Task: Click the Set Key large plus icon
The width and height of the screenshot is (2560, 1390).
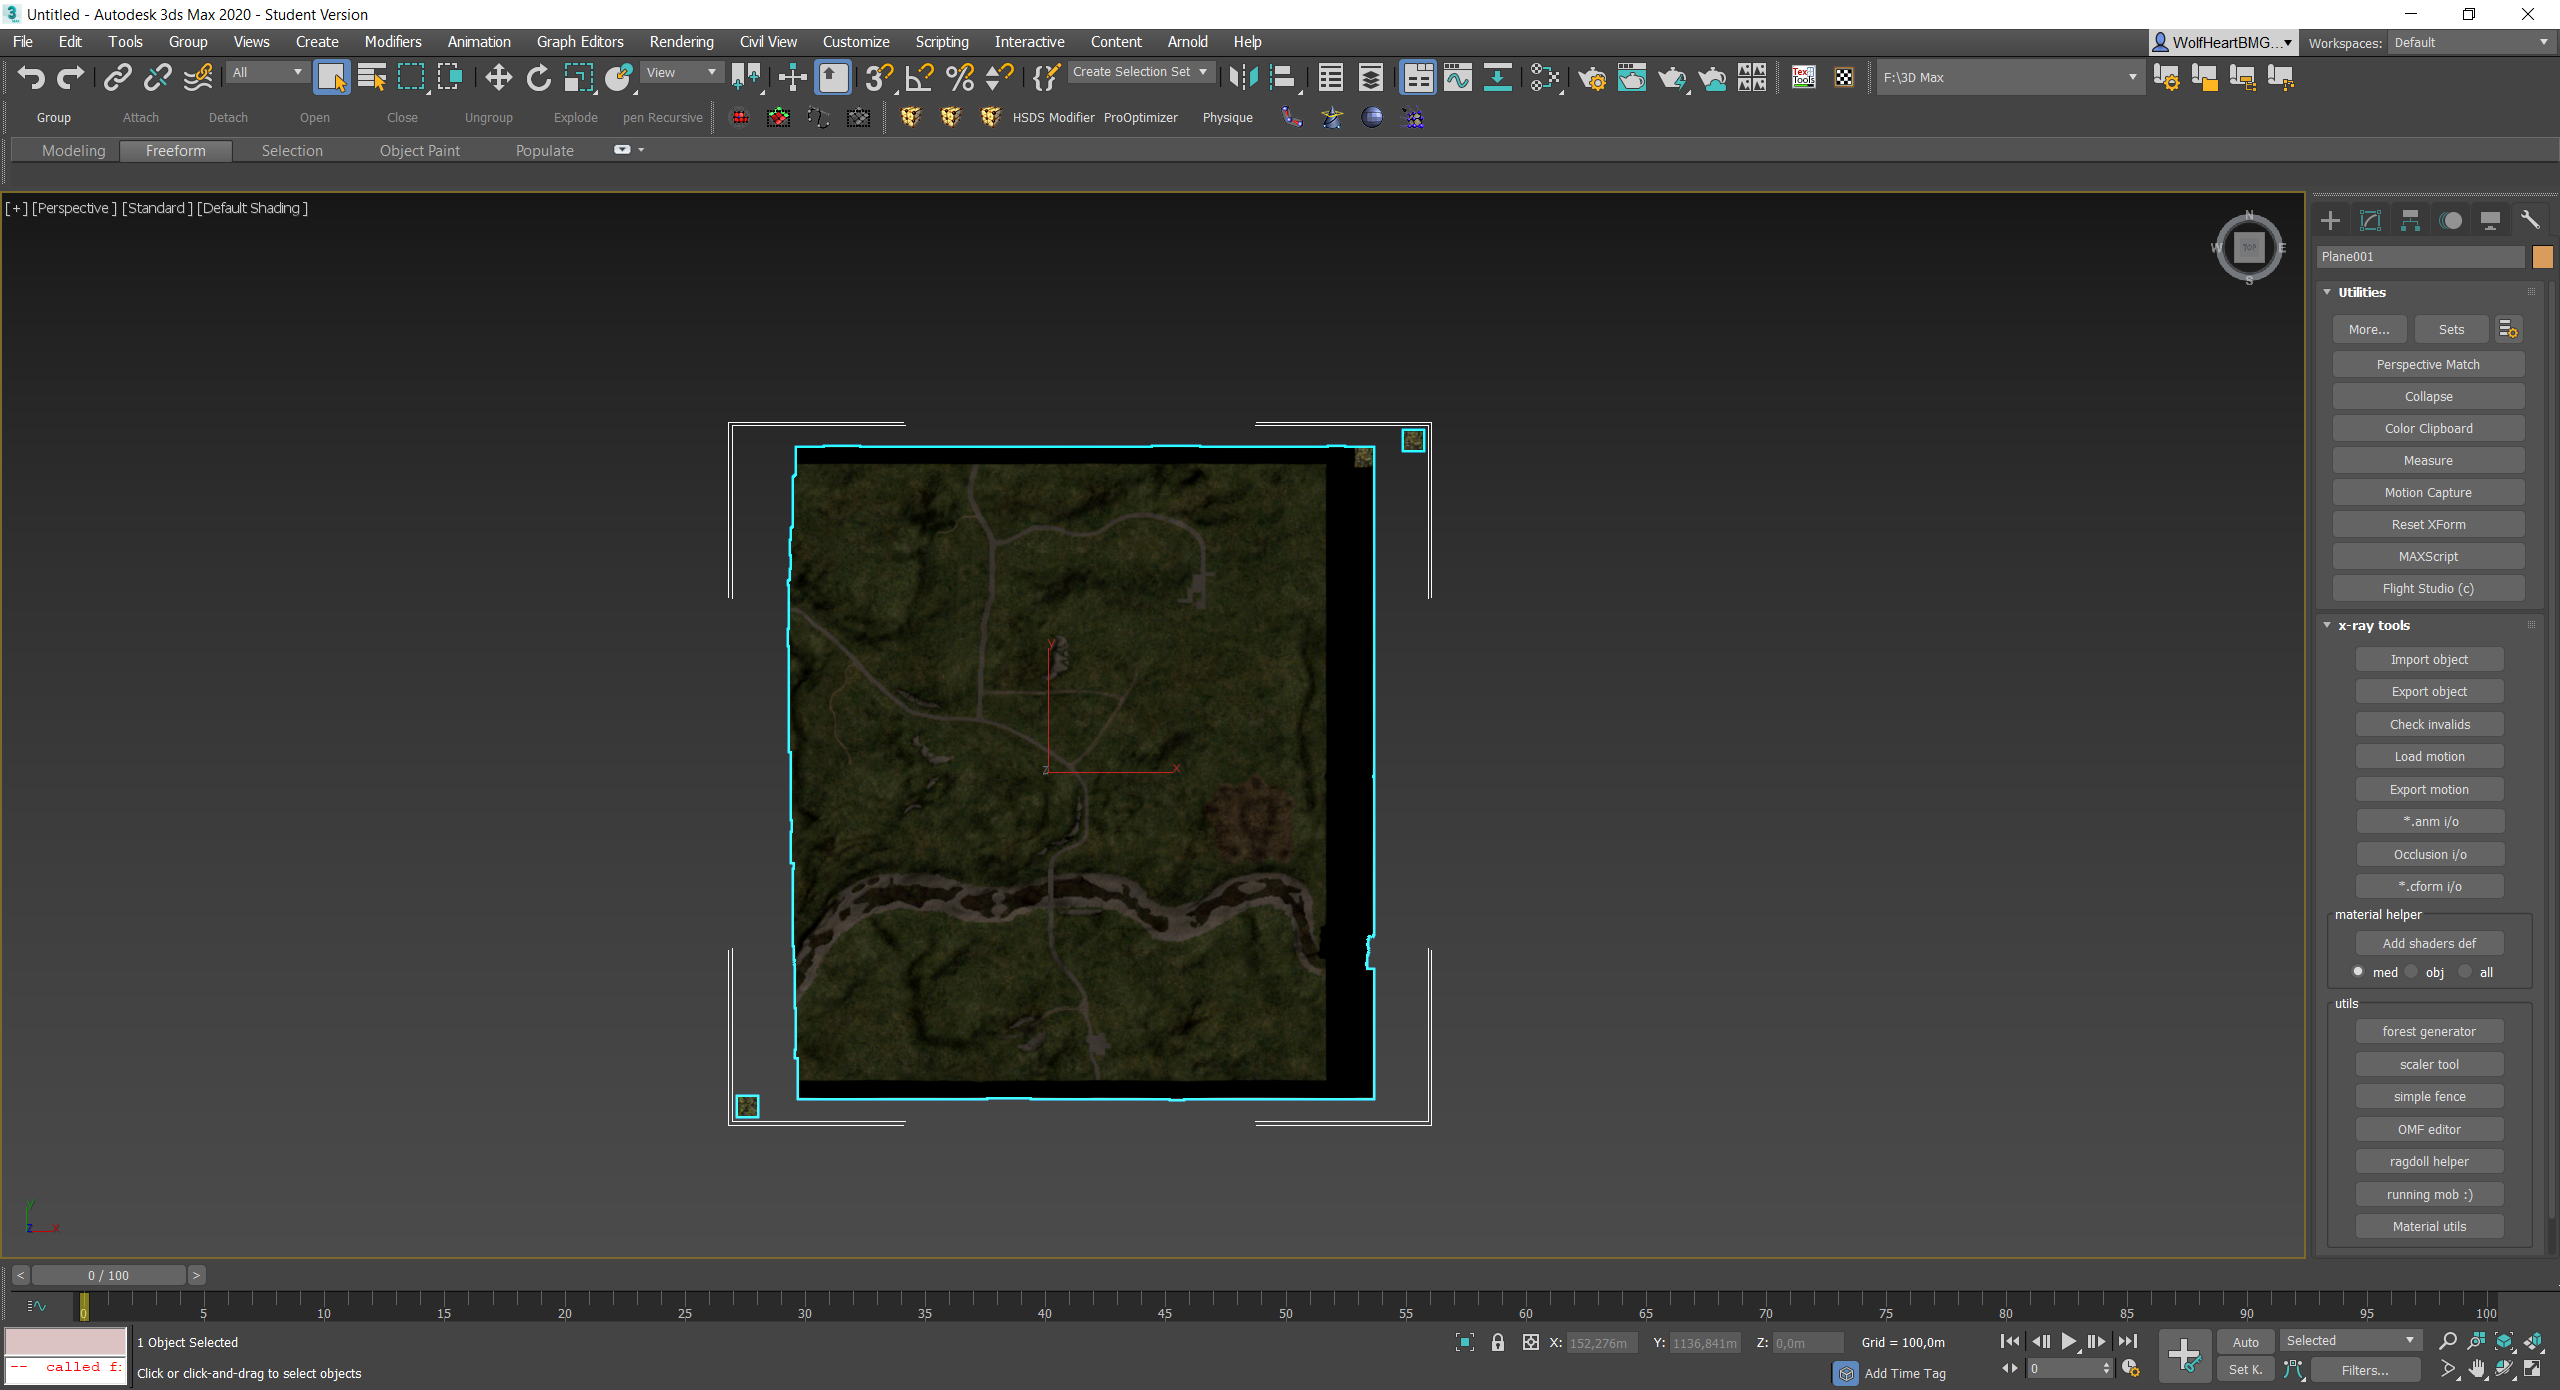Action: point(2184,1355)
